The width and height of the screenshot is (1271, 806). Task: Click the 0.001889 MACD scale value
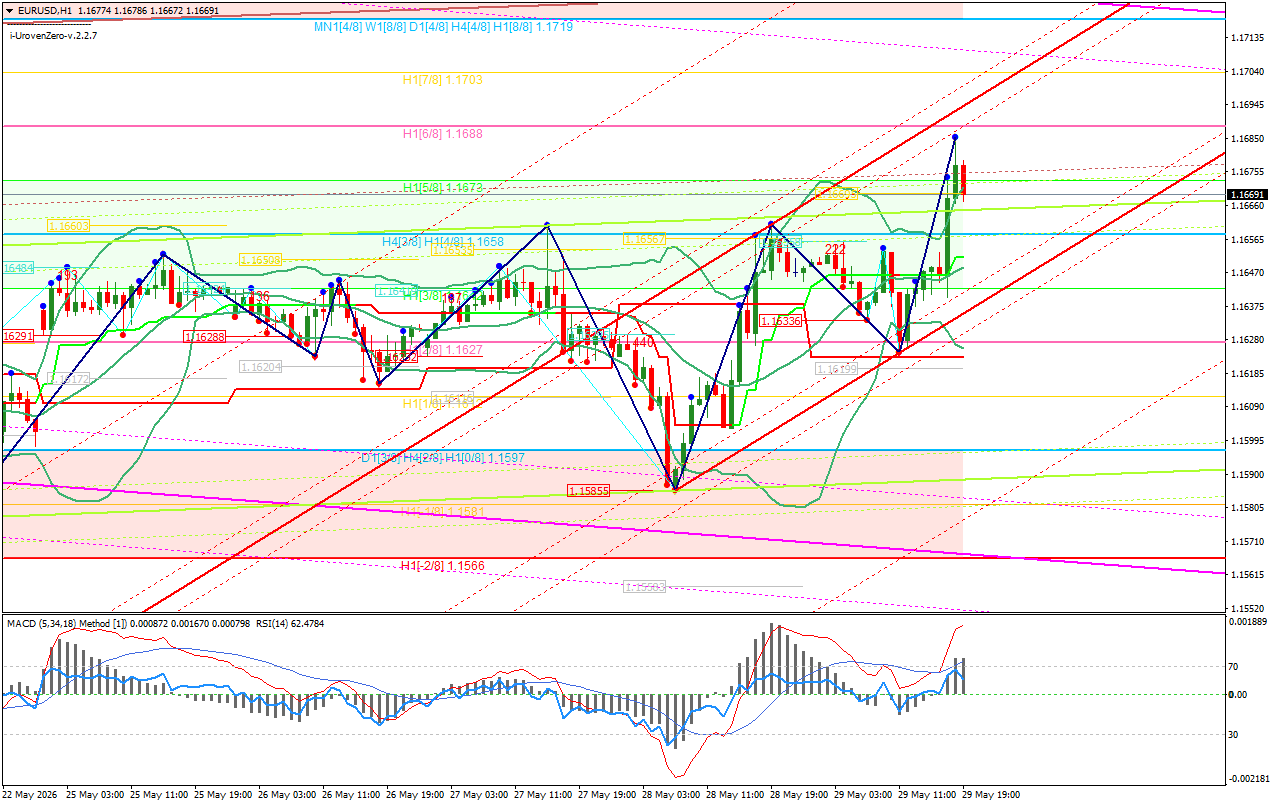point(1247,621)
